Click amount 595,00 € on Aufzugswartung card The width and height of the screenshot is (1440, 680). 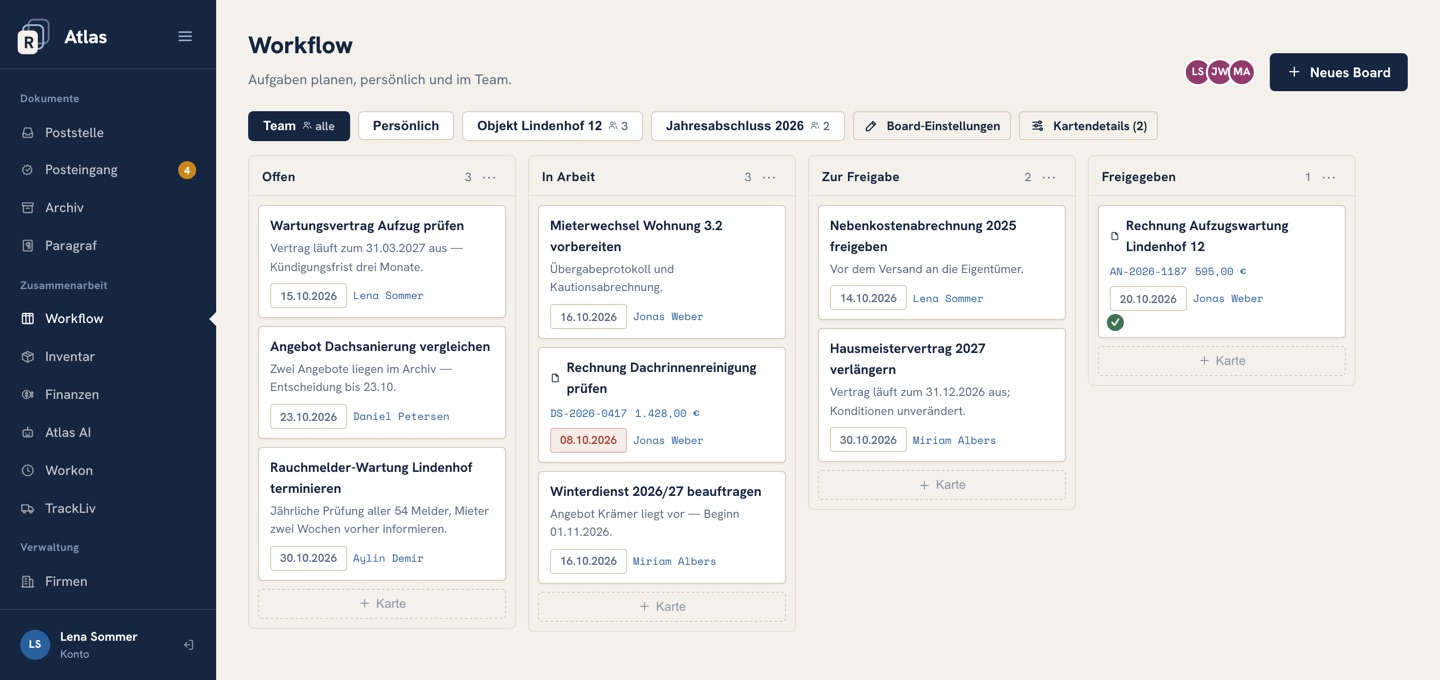click(x=1220, y=271)
